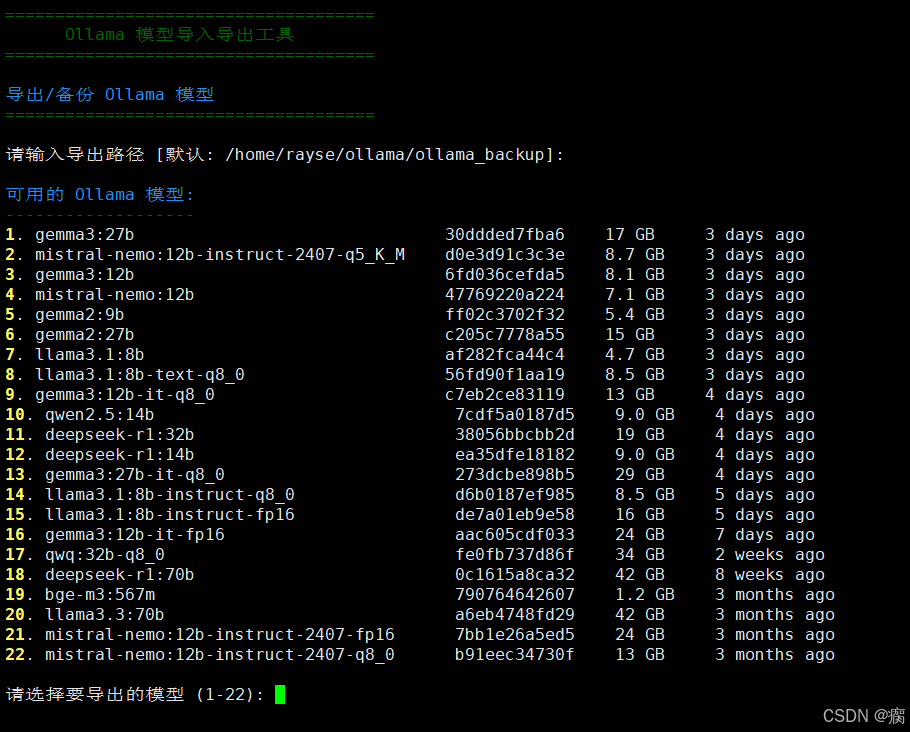
Task: Click the '2 weeks ago' timestamp
Action: pos(770,555)
